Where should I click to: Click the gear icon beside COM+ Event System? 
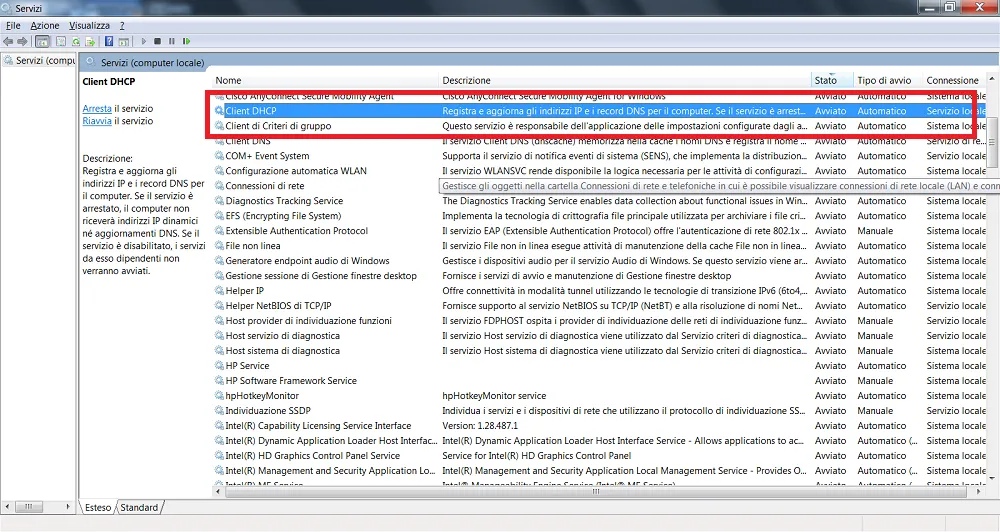coord(219,156)
